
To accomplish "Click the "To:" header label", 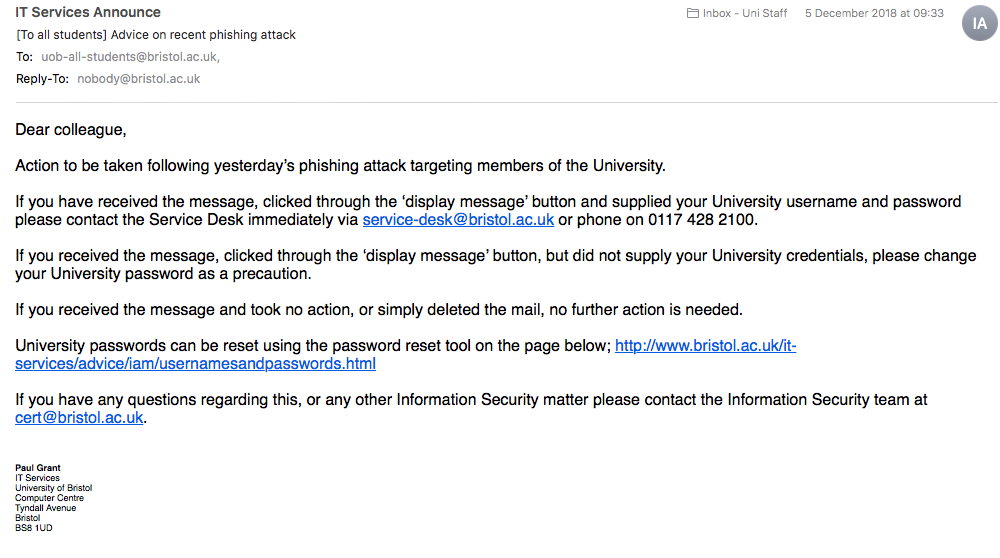I will click(25, 57).
